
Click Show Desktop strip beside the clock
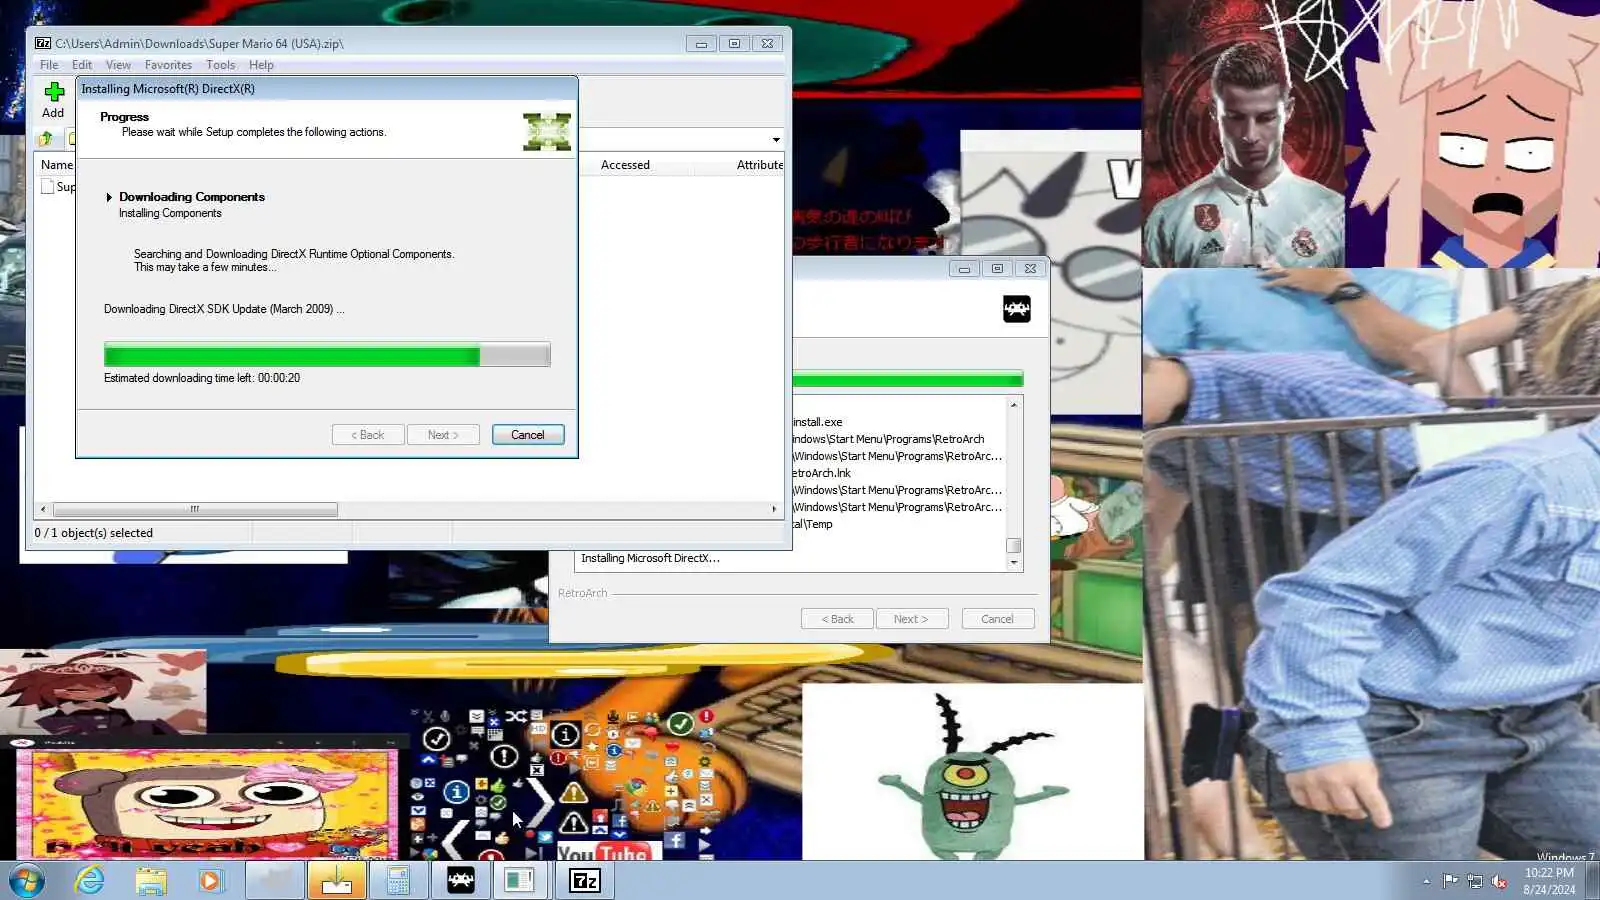[1593, 881]
